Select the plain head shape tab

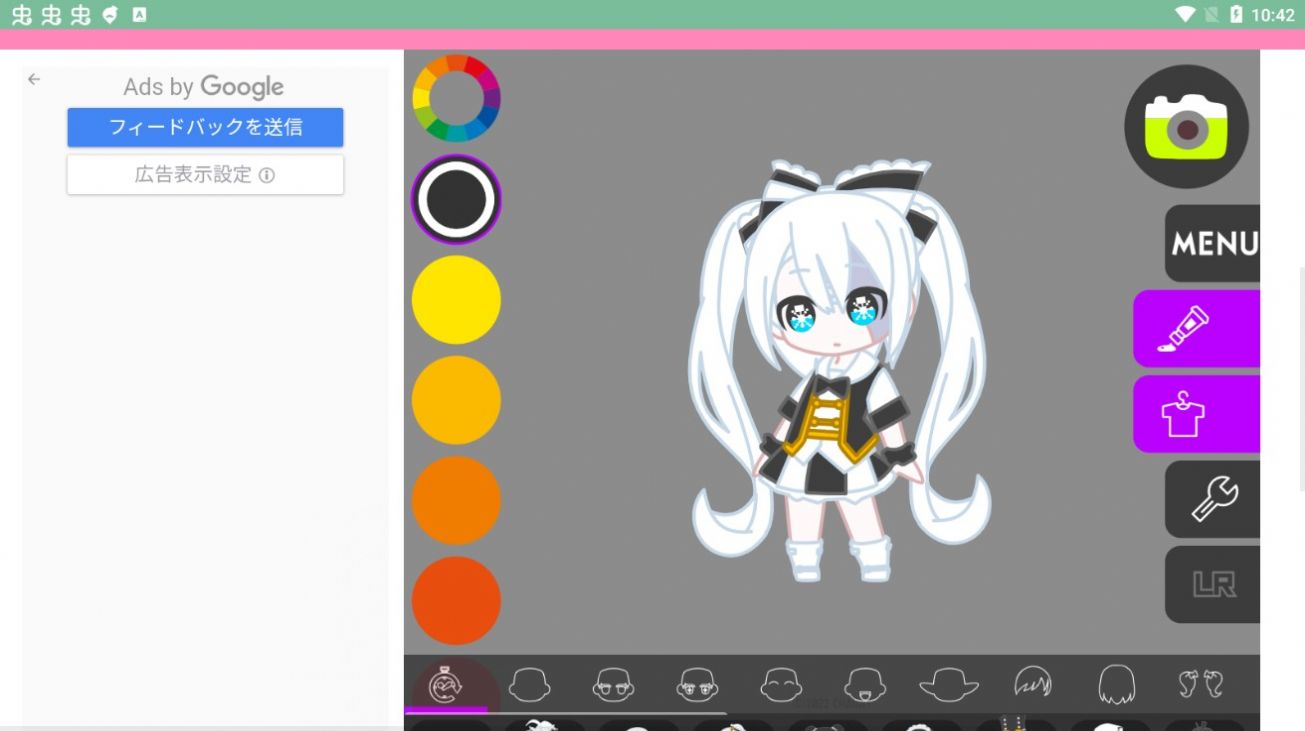click(529, 685)
